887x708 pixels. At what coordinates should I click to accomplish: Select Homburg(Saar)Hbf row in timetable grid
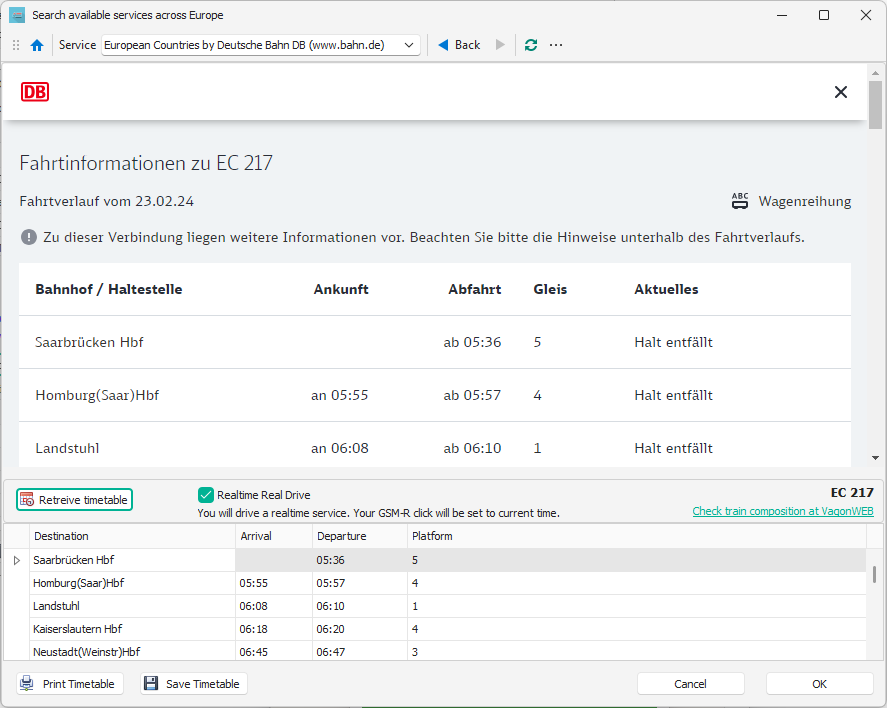435,583
